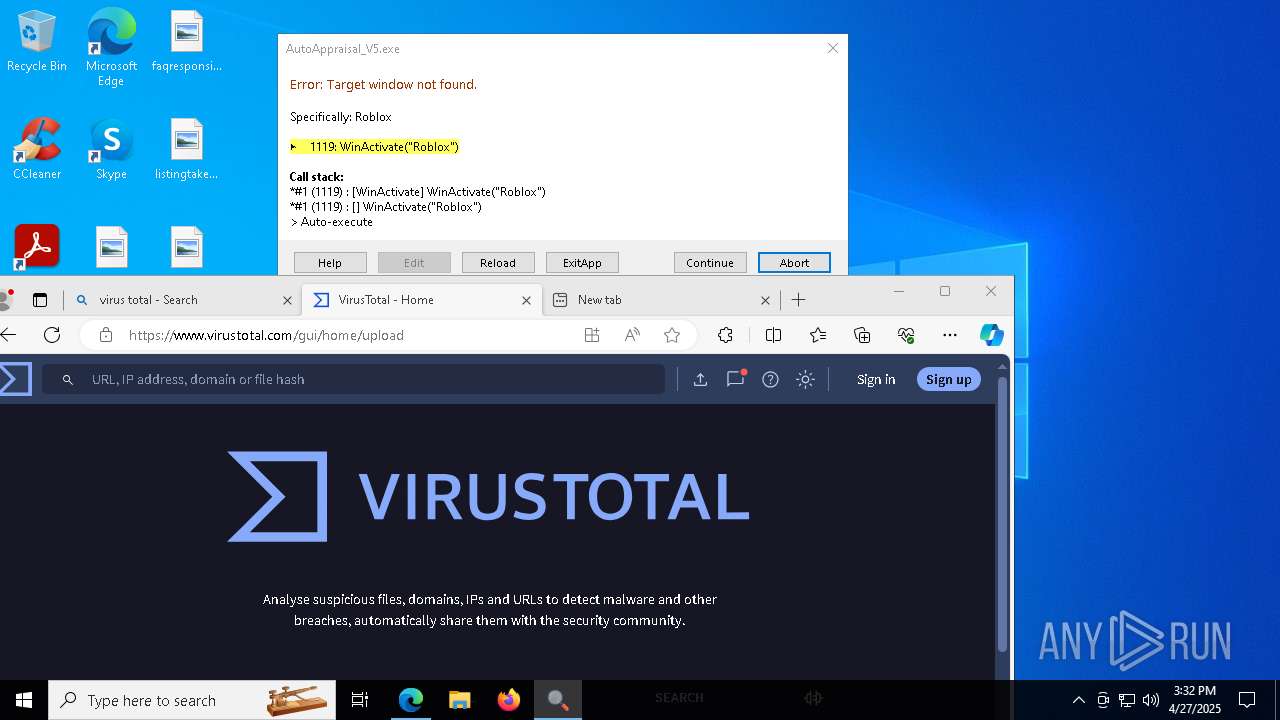Toggle Edge split screen

tap(773, 335)
